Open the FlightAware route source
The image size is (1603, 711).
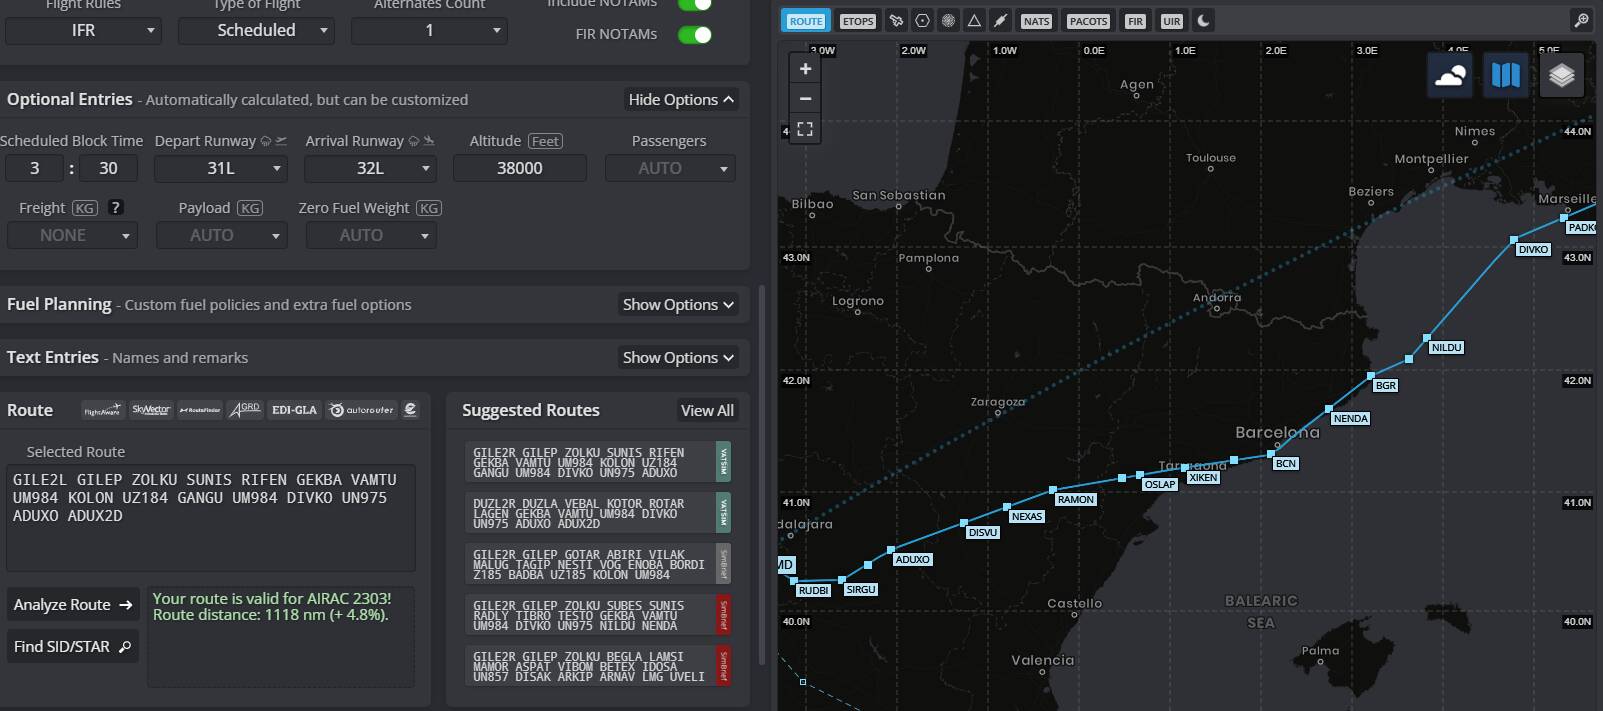(102, 410)
